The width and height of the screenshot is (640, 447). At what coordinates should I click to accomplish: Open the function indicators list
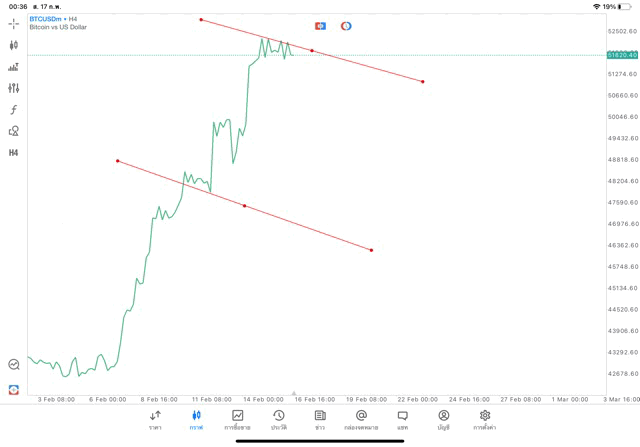14,110
